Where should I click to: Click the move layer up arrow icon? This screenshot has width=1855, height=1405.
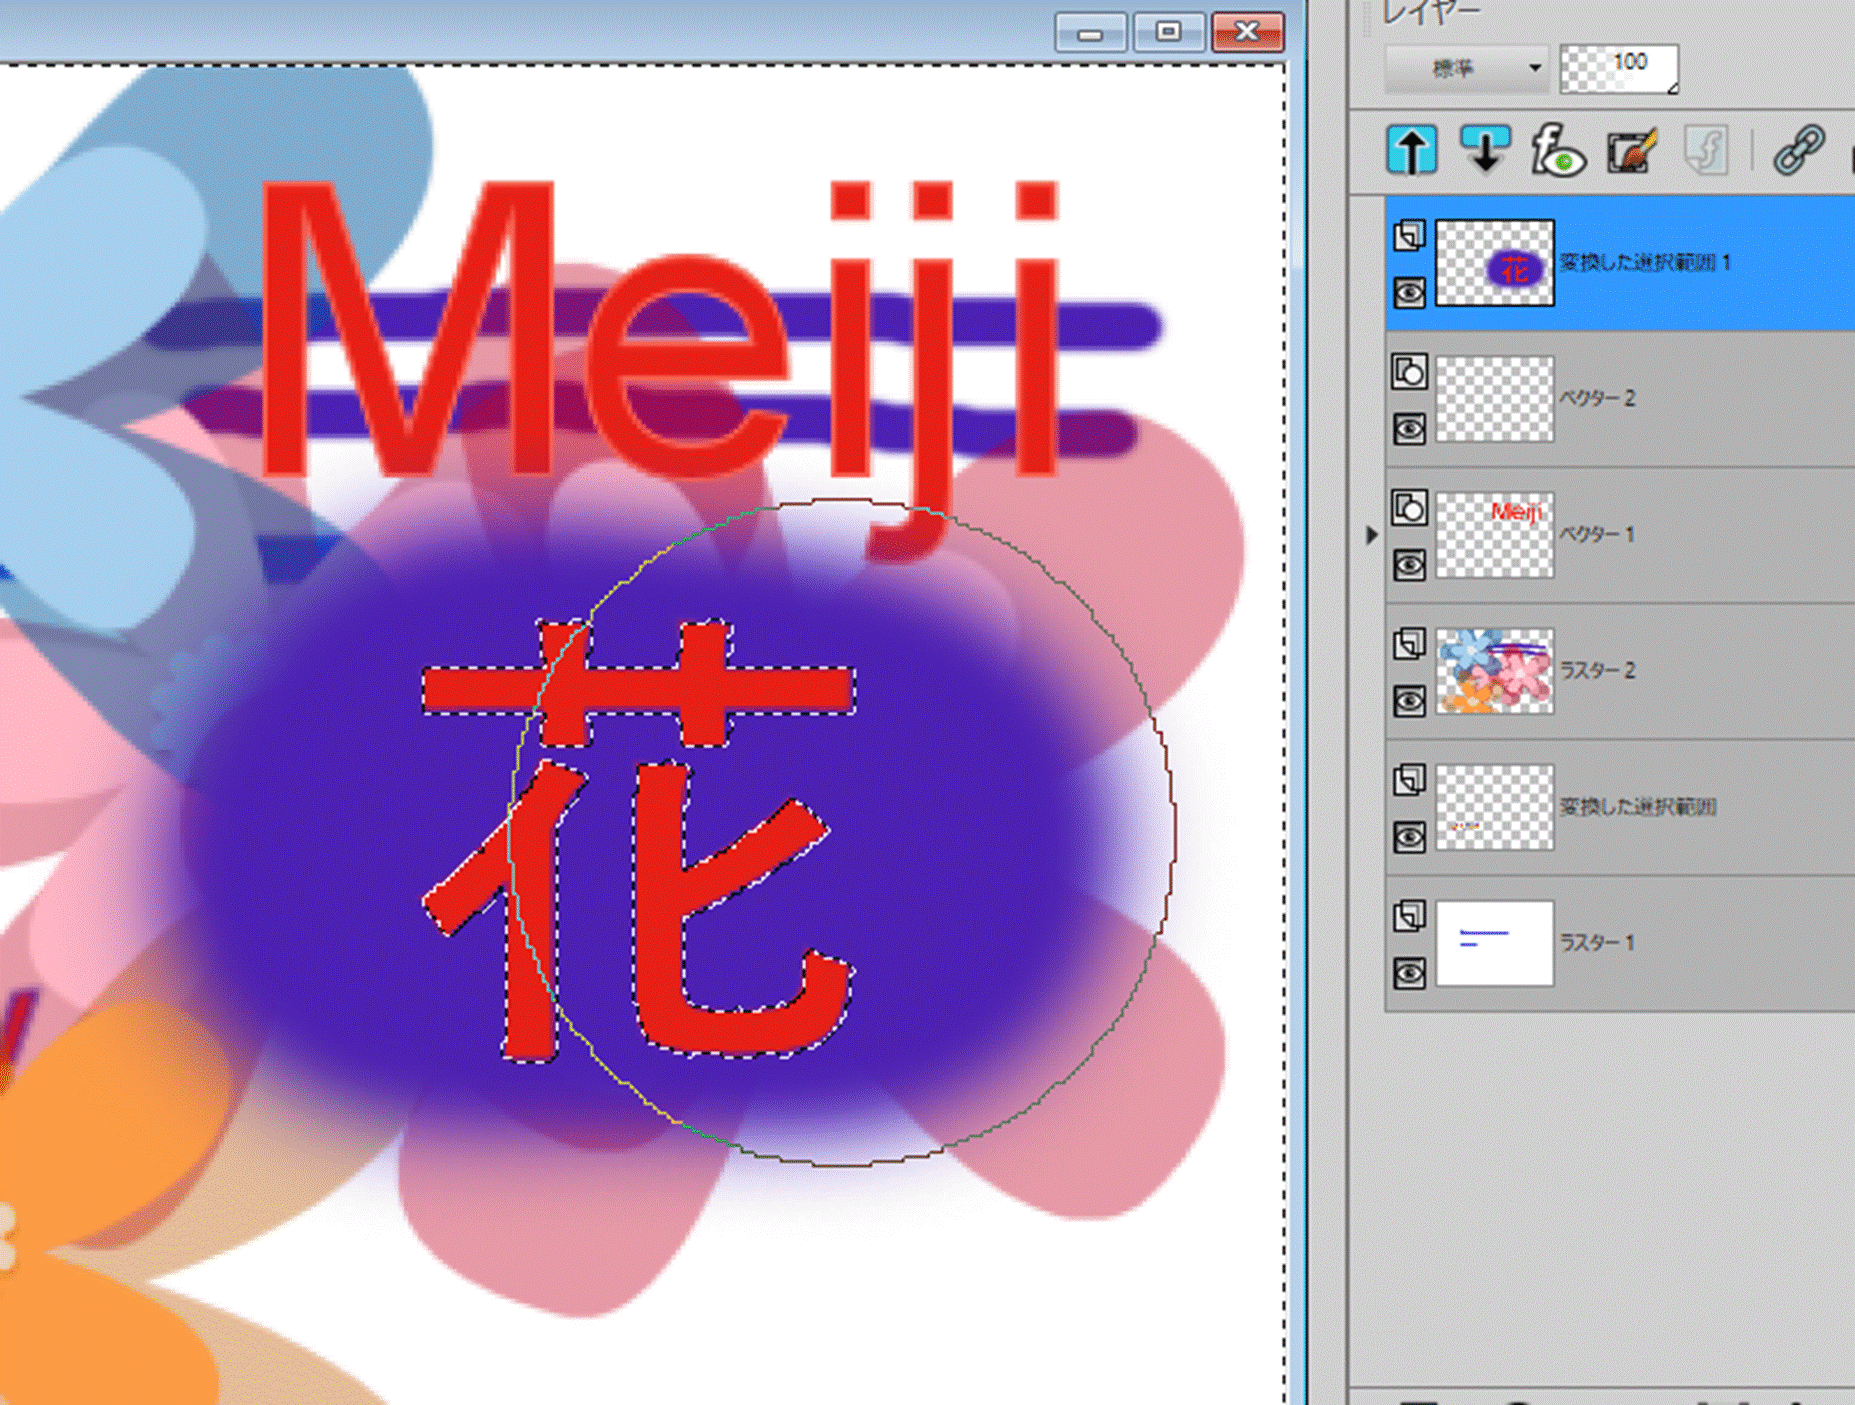[x=1411, y=151]
